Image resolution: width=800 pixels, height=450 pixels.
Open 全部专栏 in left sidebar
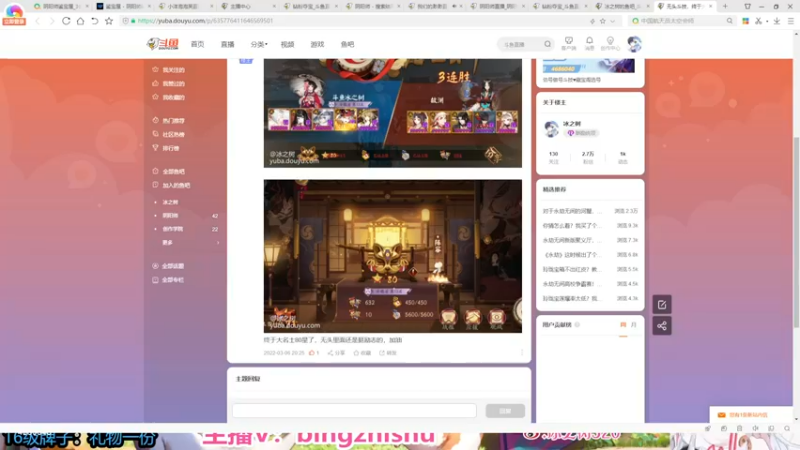173,280
